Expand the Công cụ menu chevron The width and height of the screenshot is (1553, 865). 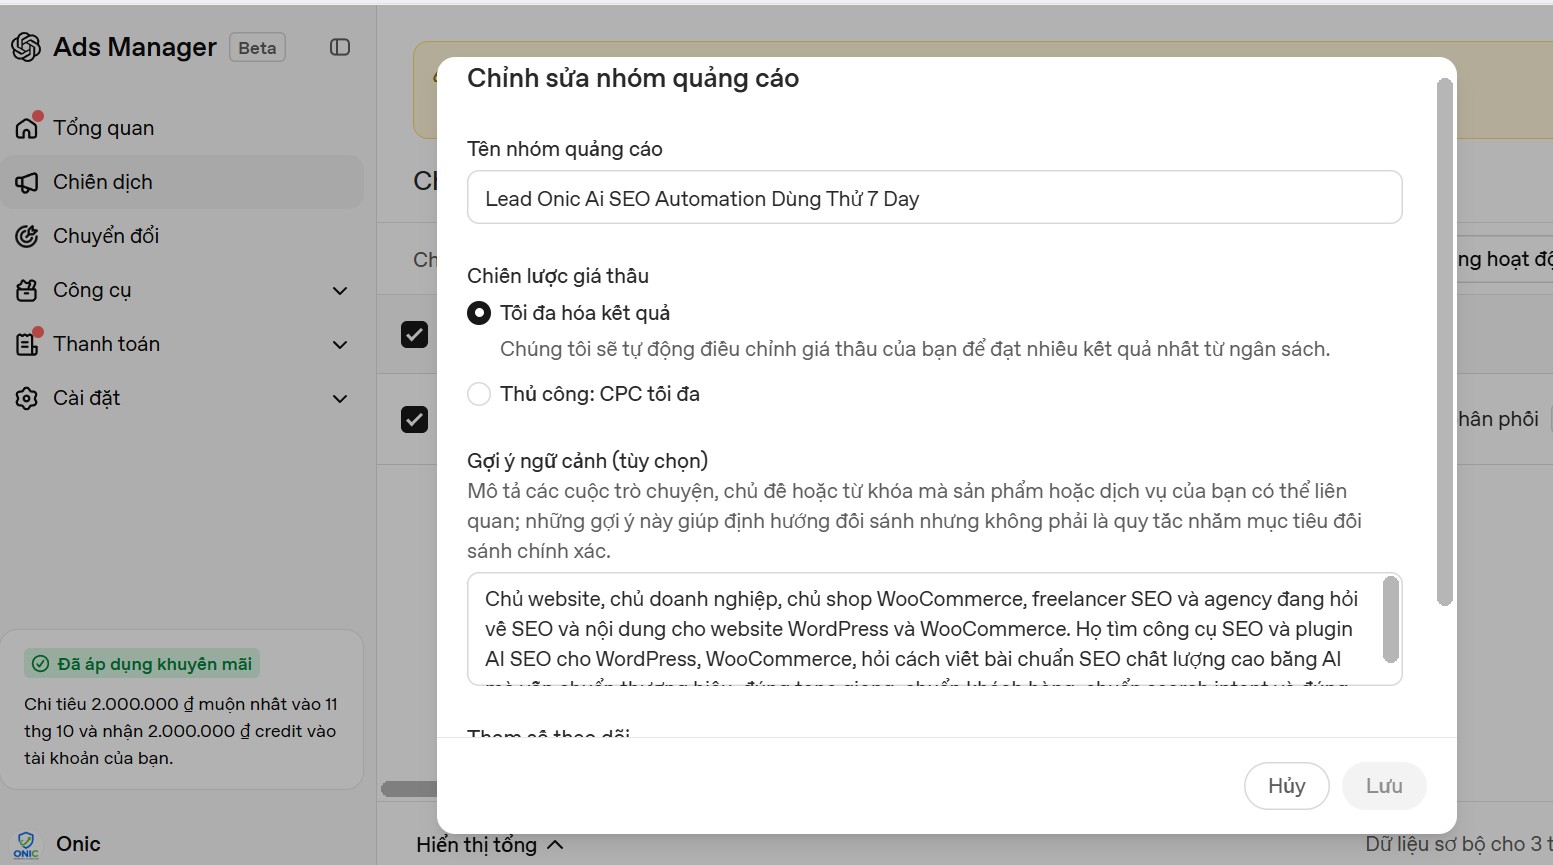coord(340,291)
